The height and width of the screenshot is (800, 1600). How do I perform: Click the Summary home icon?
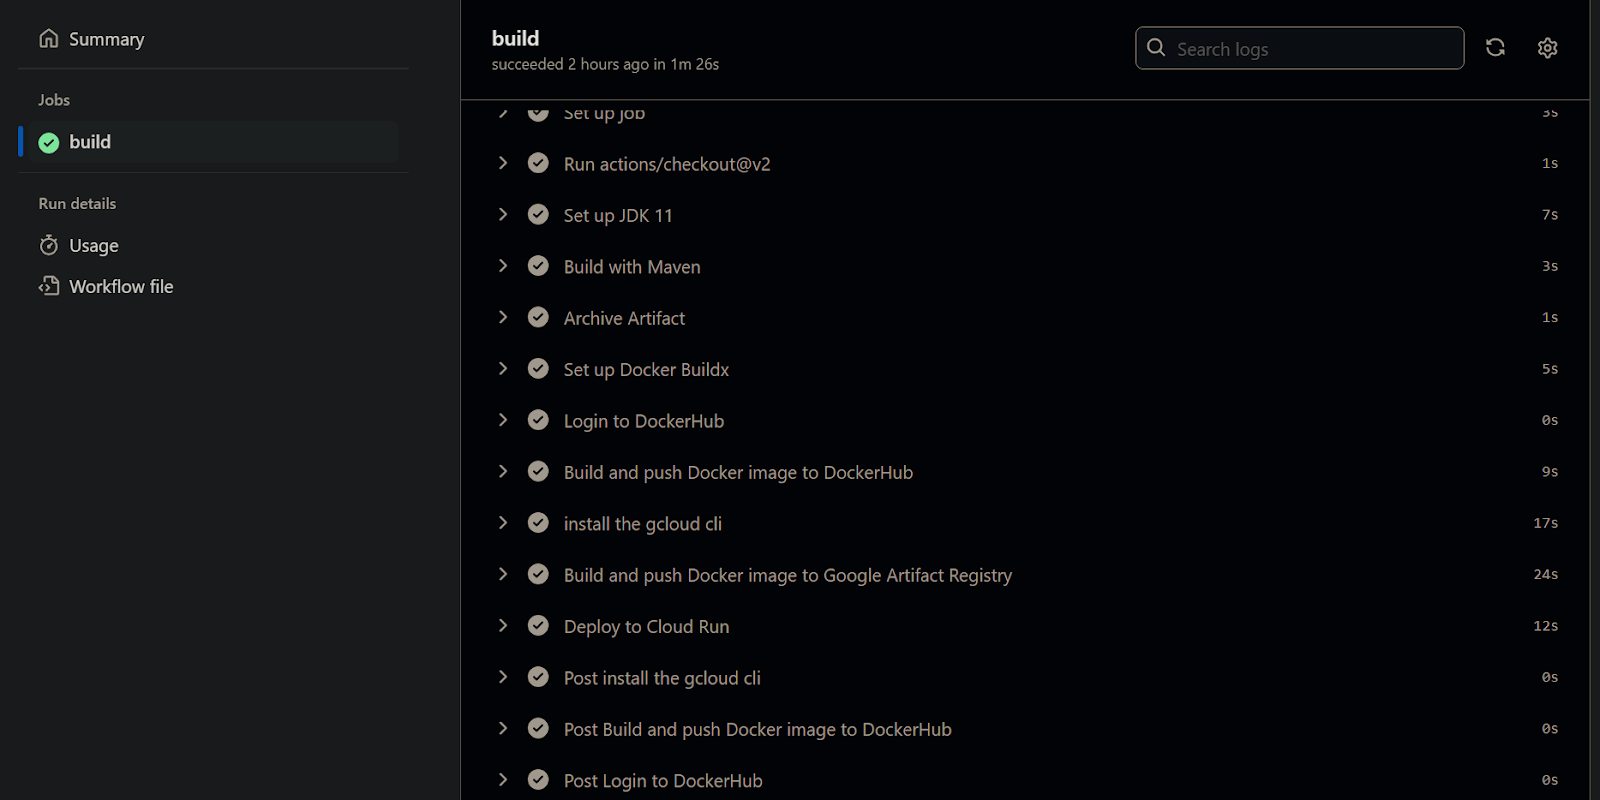(49, 39)
